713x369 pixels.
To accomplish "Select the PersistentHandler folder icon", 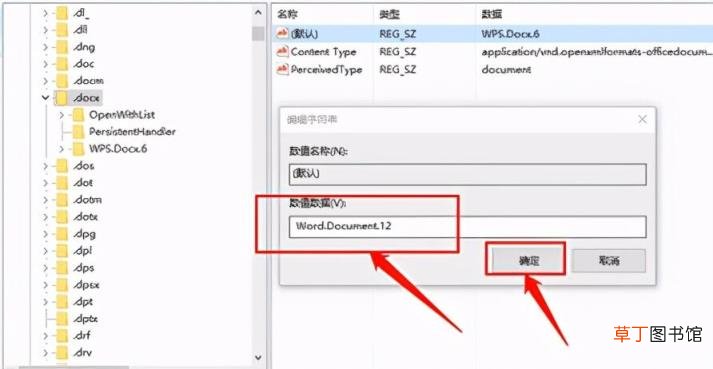I will [x=79, y=132].
